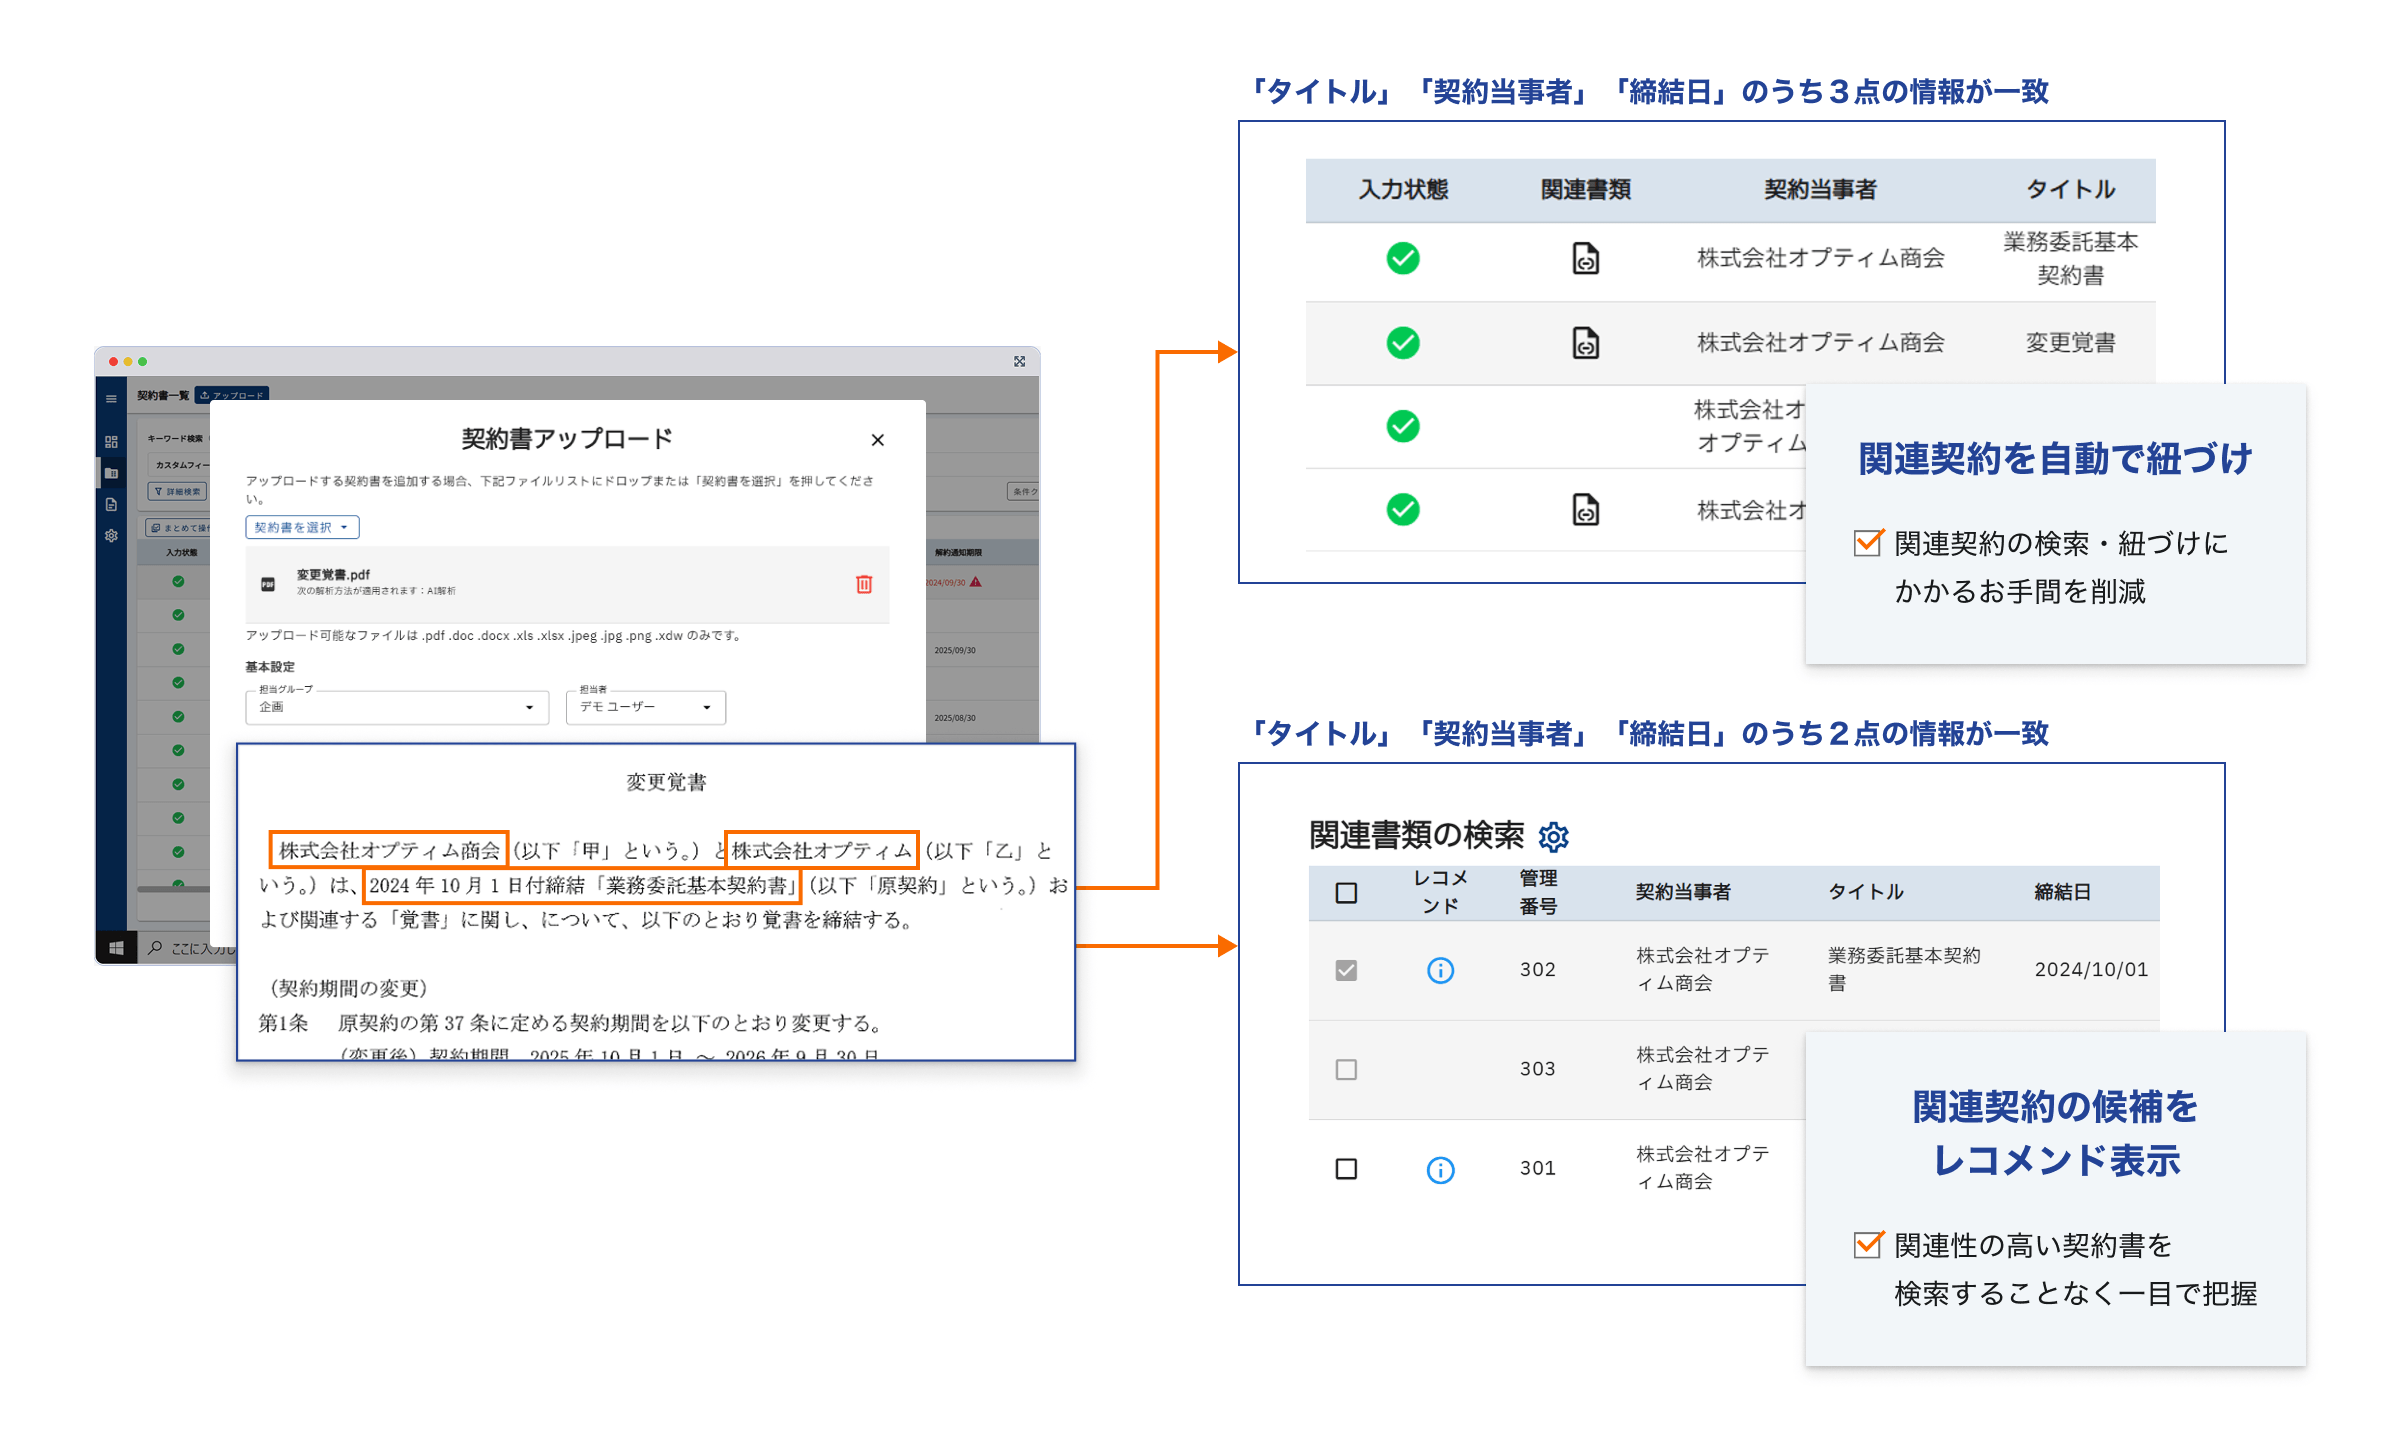This screenshot has height=1446, width=2400.
Task: Check the checkbox for row 303
Action: point(1346,1070)
